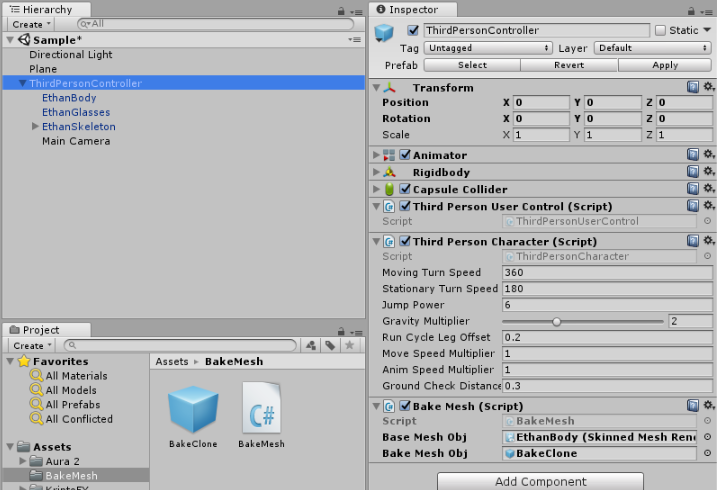Lock the Hierarchy panel
Image resolution: width=717 pixels, height=490 pixels.
click(x=341, y=11)
